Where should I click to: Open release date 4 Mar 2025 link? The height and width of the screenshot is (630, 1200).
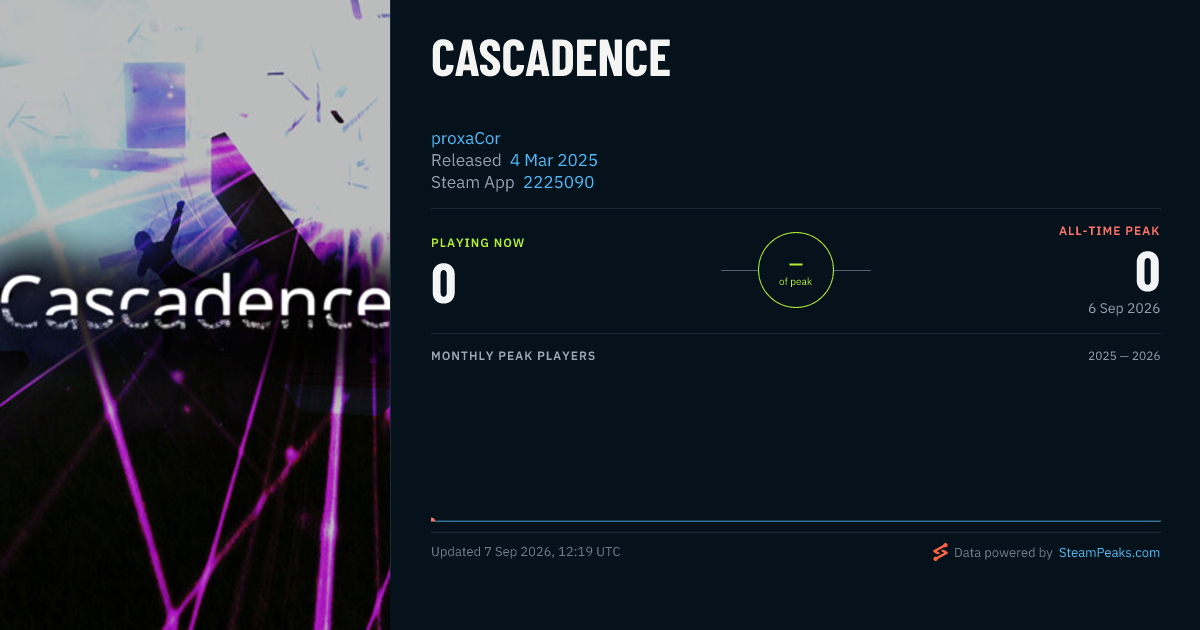[554, 160]
